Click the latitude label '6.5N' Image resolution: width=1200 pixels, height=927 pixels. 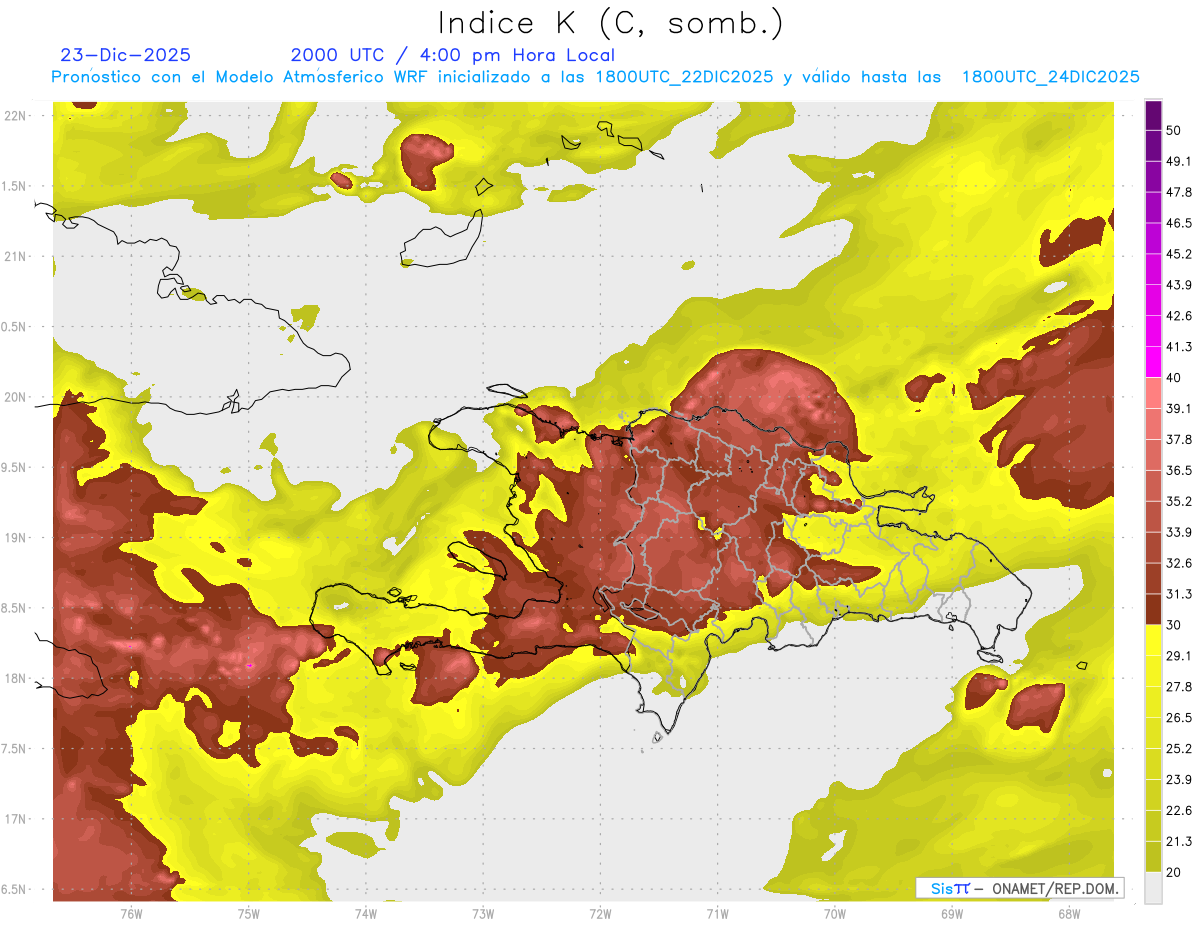point(15,890)
